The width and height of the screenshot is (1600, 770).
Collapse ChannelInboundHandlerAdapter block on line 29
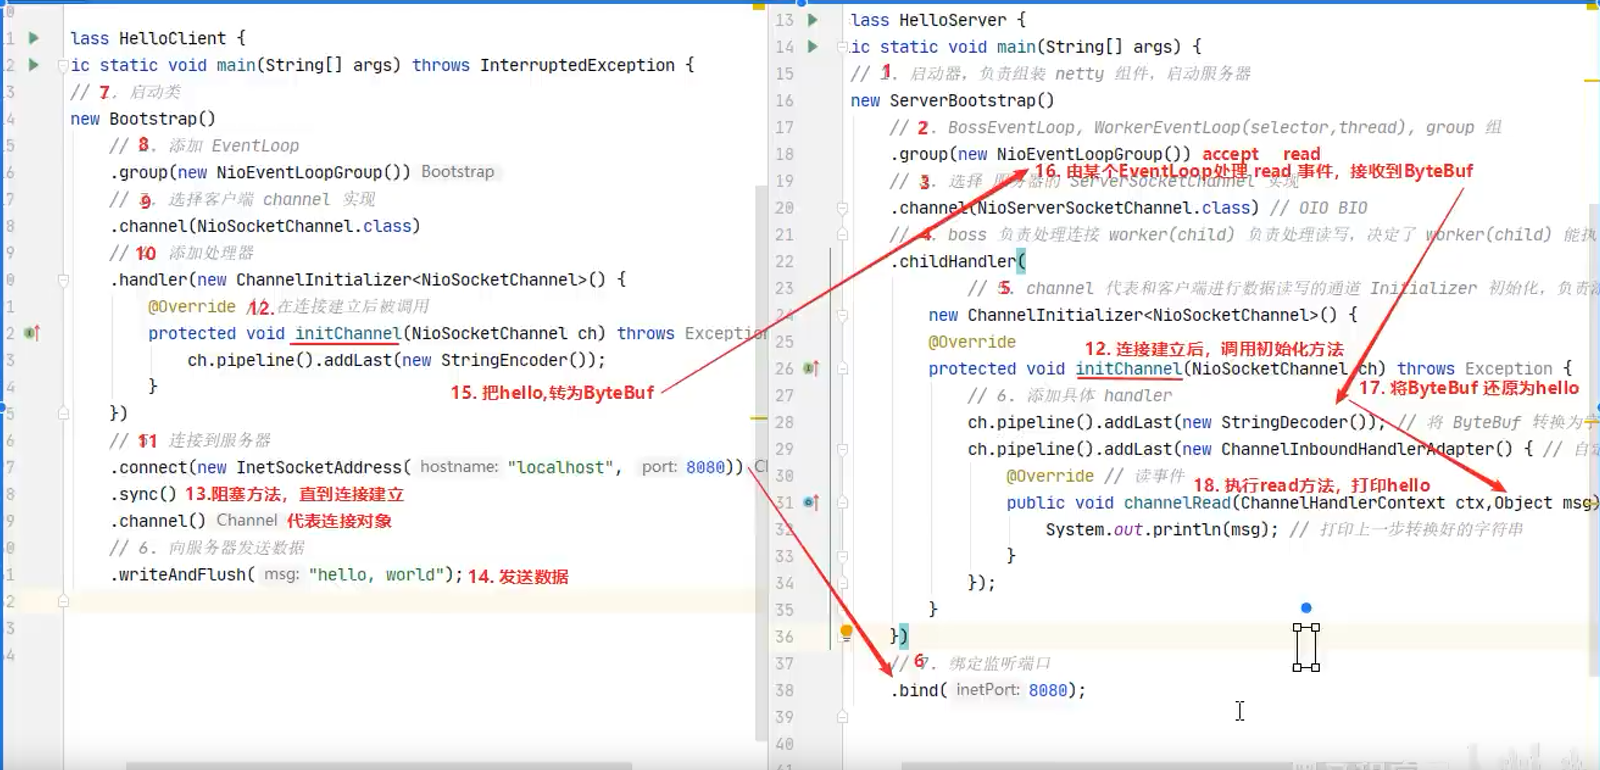(842, 449)
